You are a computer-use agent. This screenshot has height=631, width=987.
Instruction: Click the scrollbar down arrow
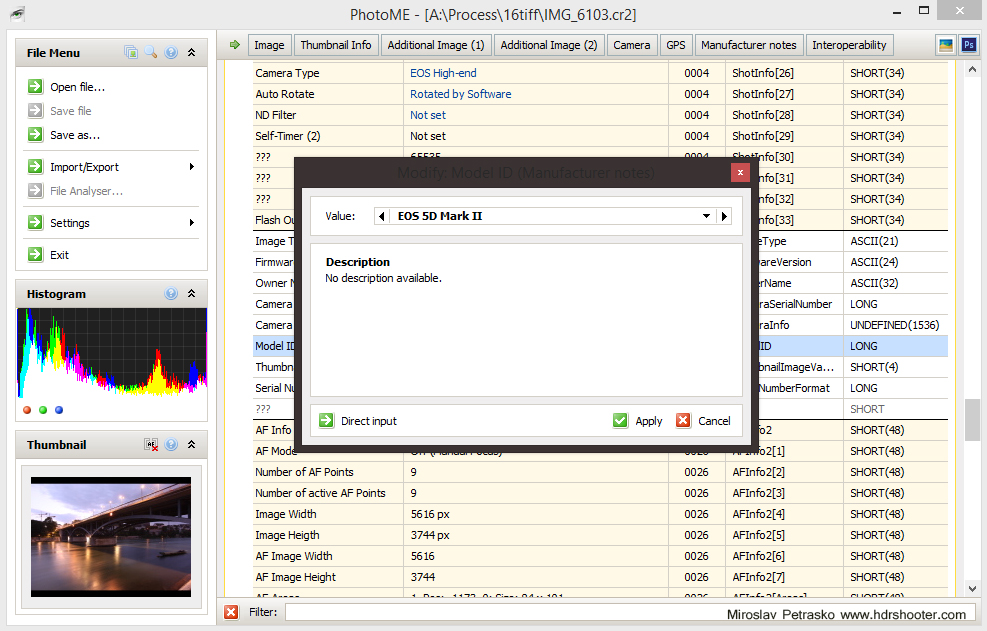coord(972,589)
